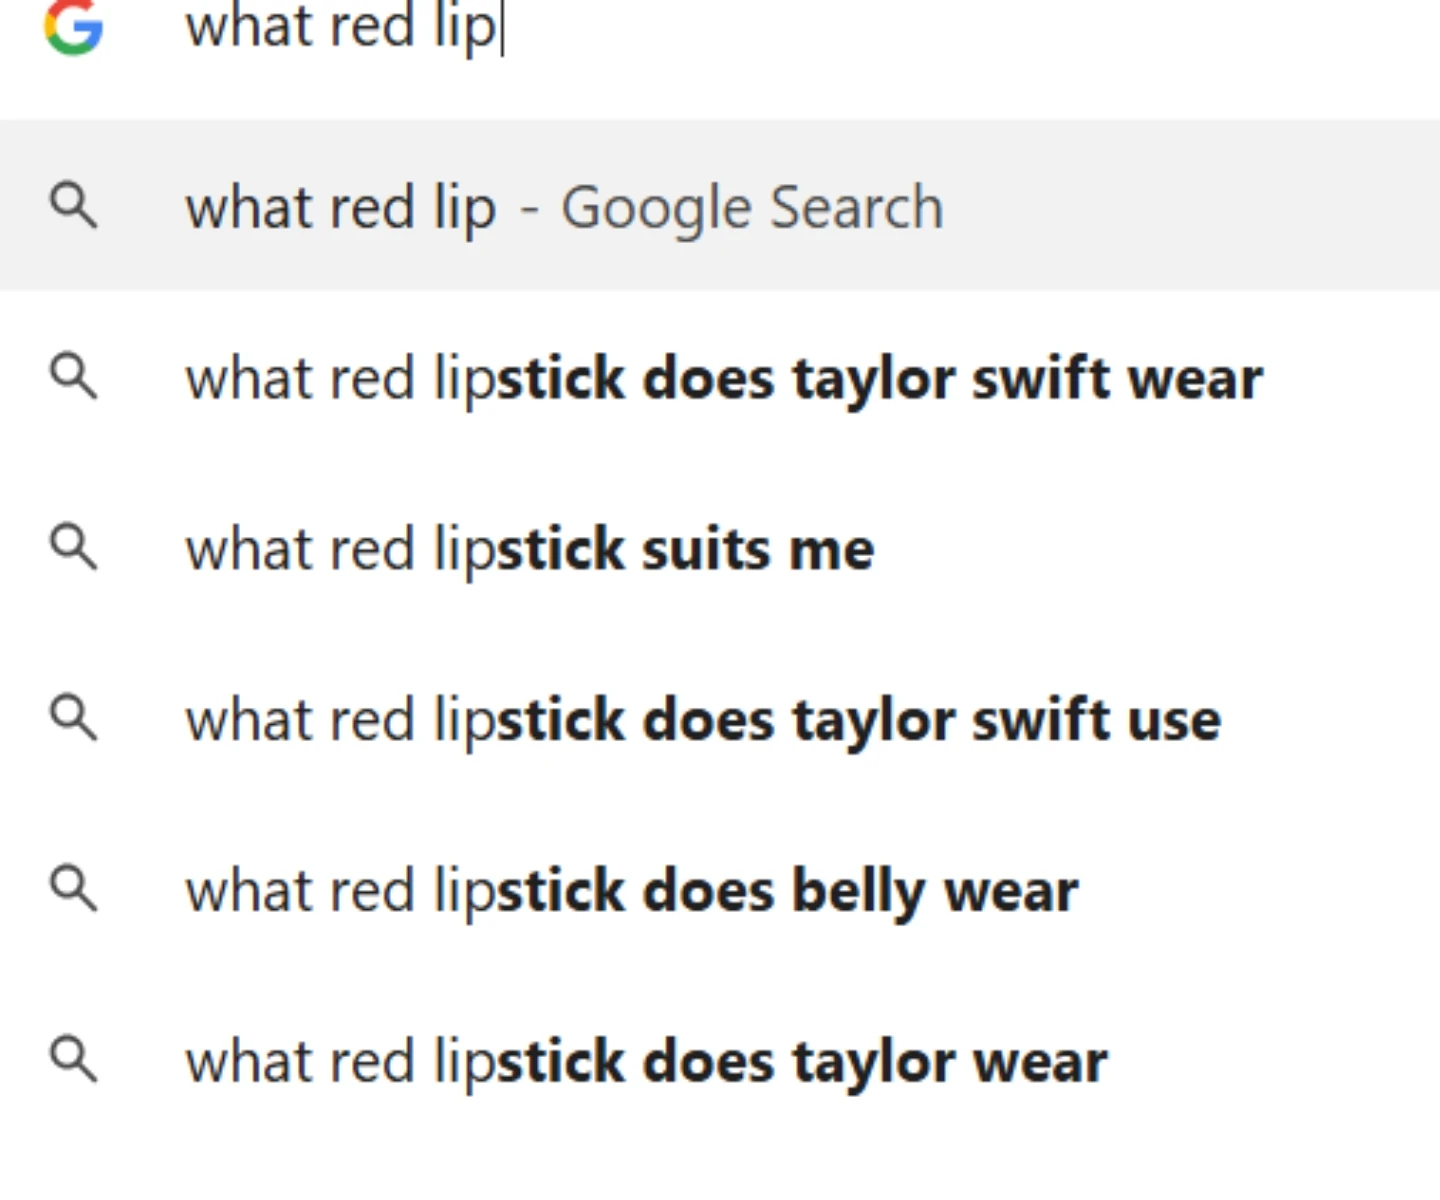Screen dimensions: 1440x1200
Task: Click search icon beside 'taylor swift wear' suggestion
Action: point(73,377)
